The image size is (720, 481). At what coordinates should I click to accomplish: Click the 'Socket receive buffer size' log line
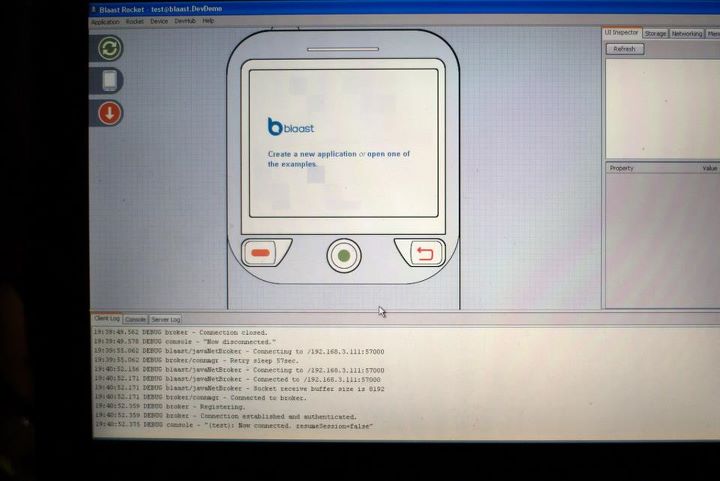(x=239, y=389)
